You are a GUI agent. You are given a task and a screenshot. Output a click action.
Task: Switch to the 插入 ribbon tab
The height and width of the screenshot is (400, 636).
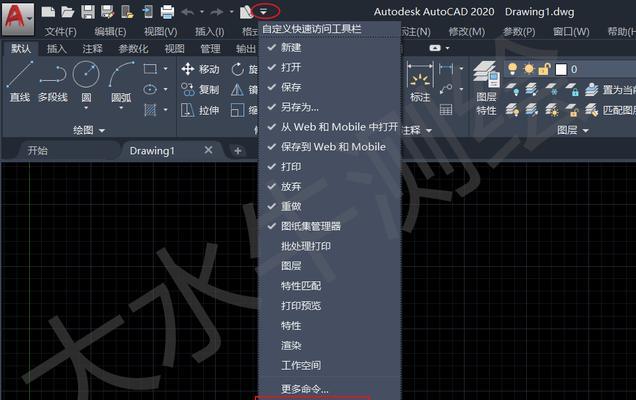(x=56, y=49)
